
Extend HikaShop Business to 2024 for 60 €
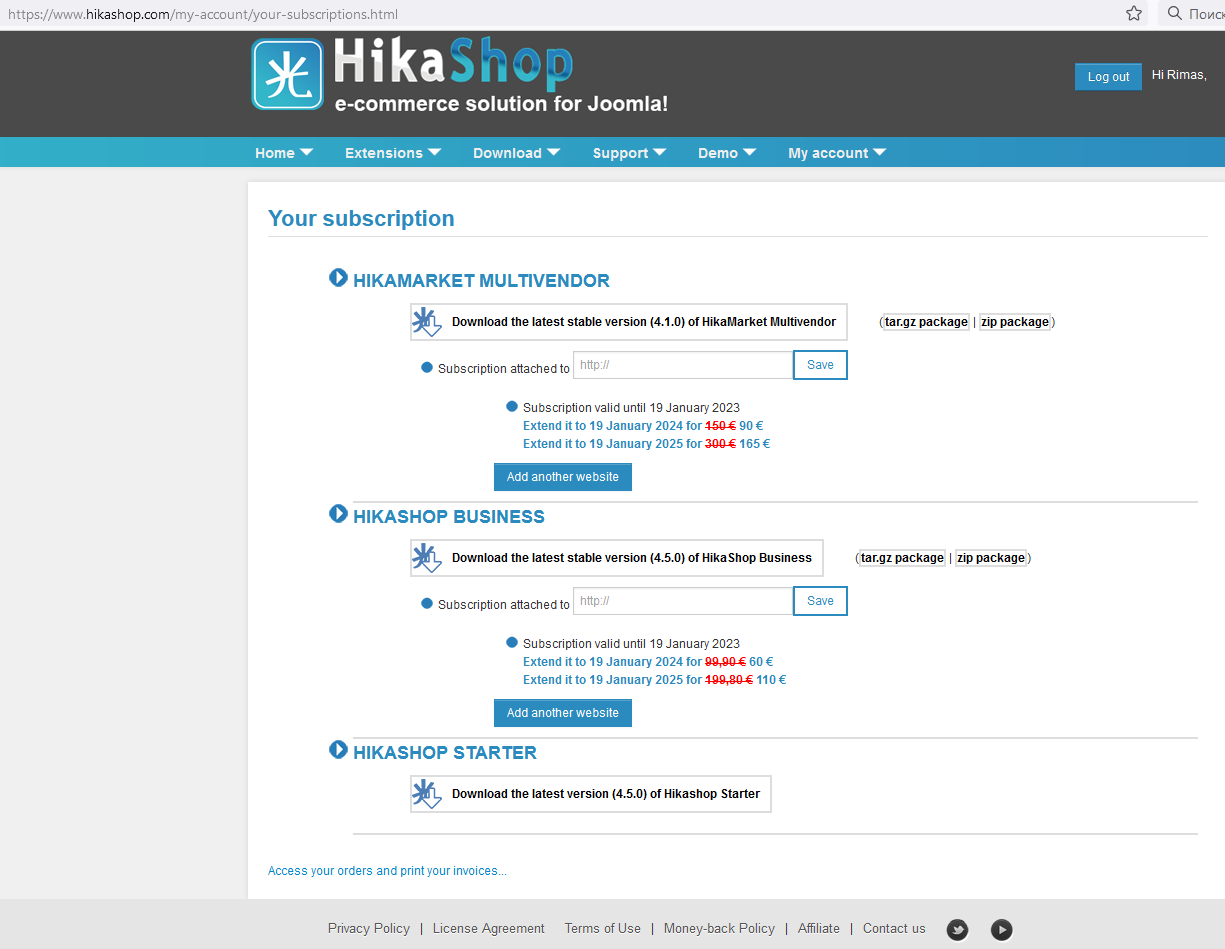pos(648,662)
